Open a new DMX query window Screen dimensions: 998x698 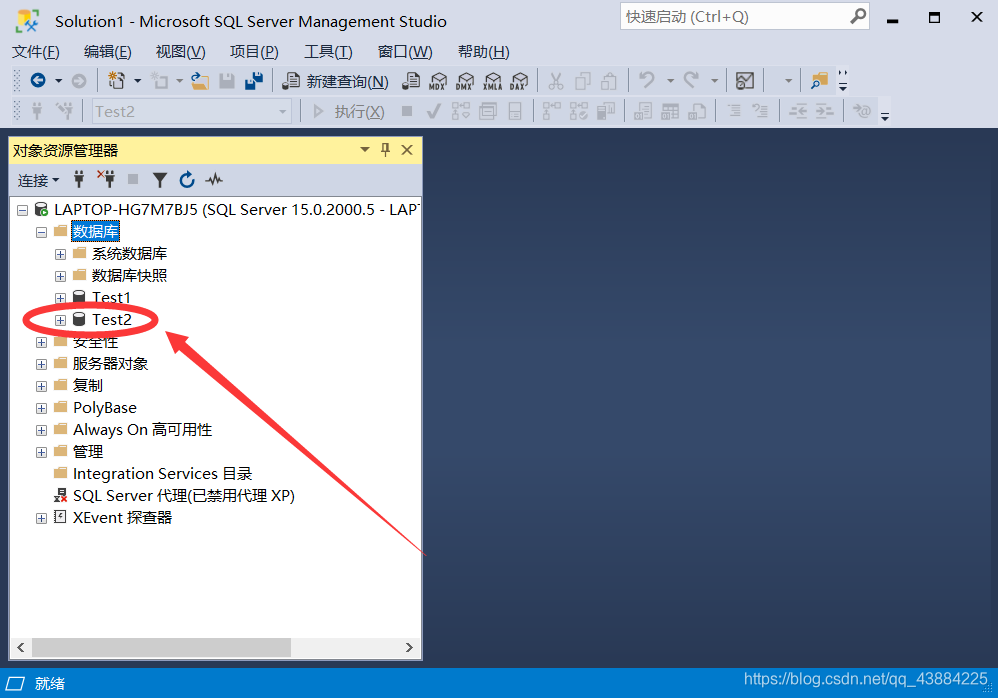click(465, 80)
